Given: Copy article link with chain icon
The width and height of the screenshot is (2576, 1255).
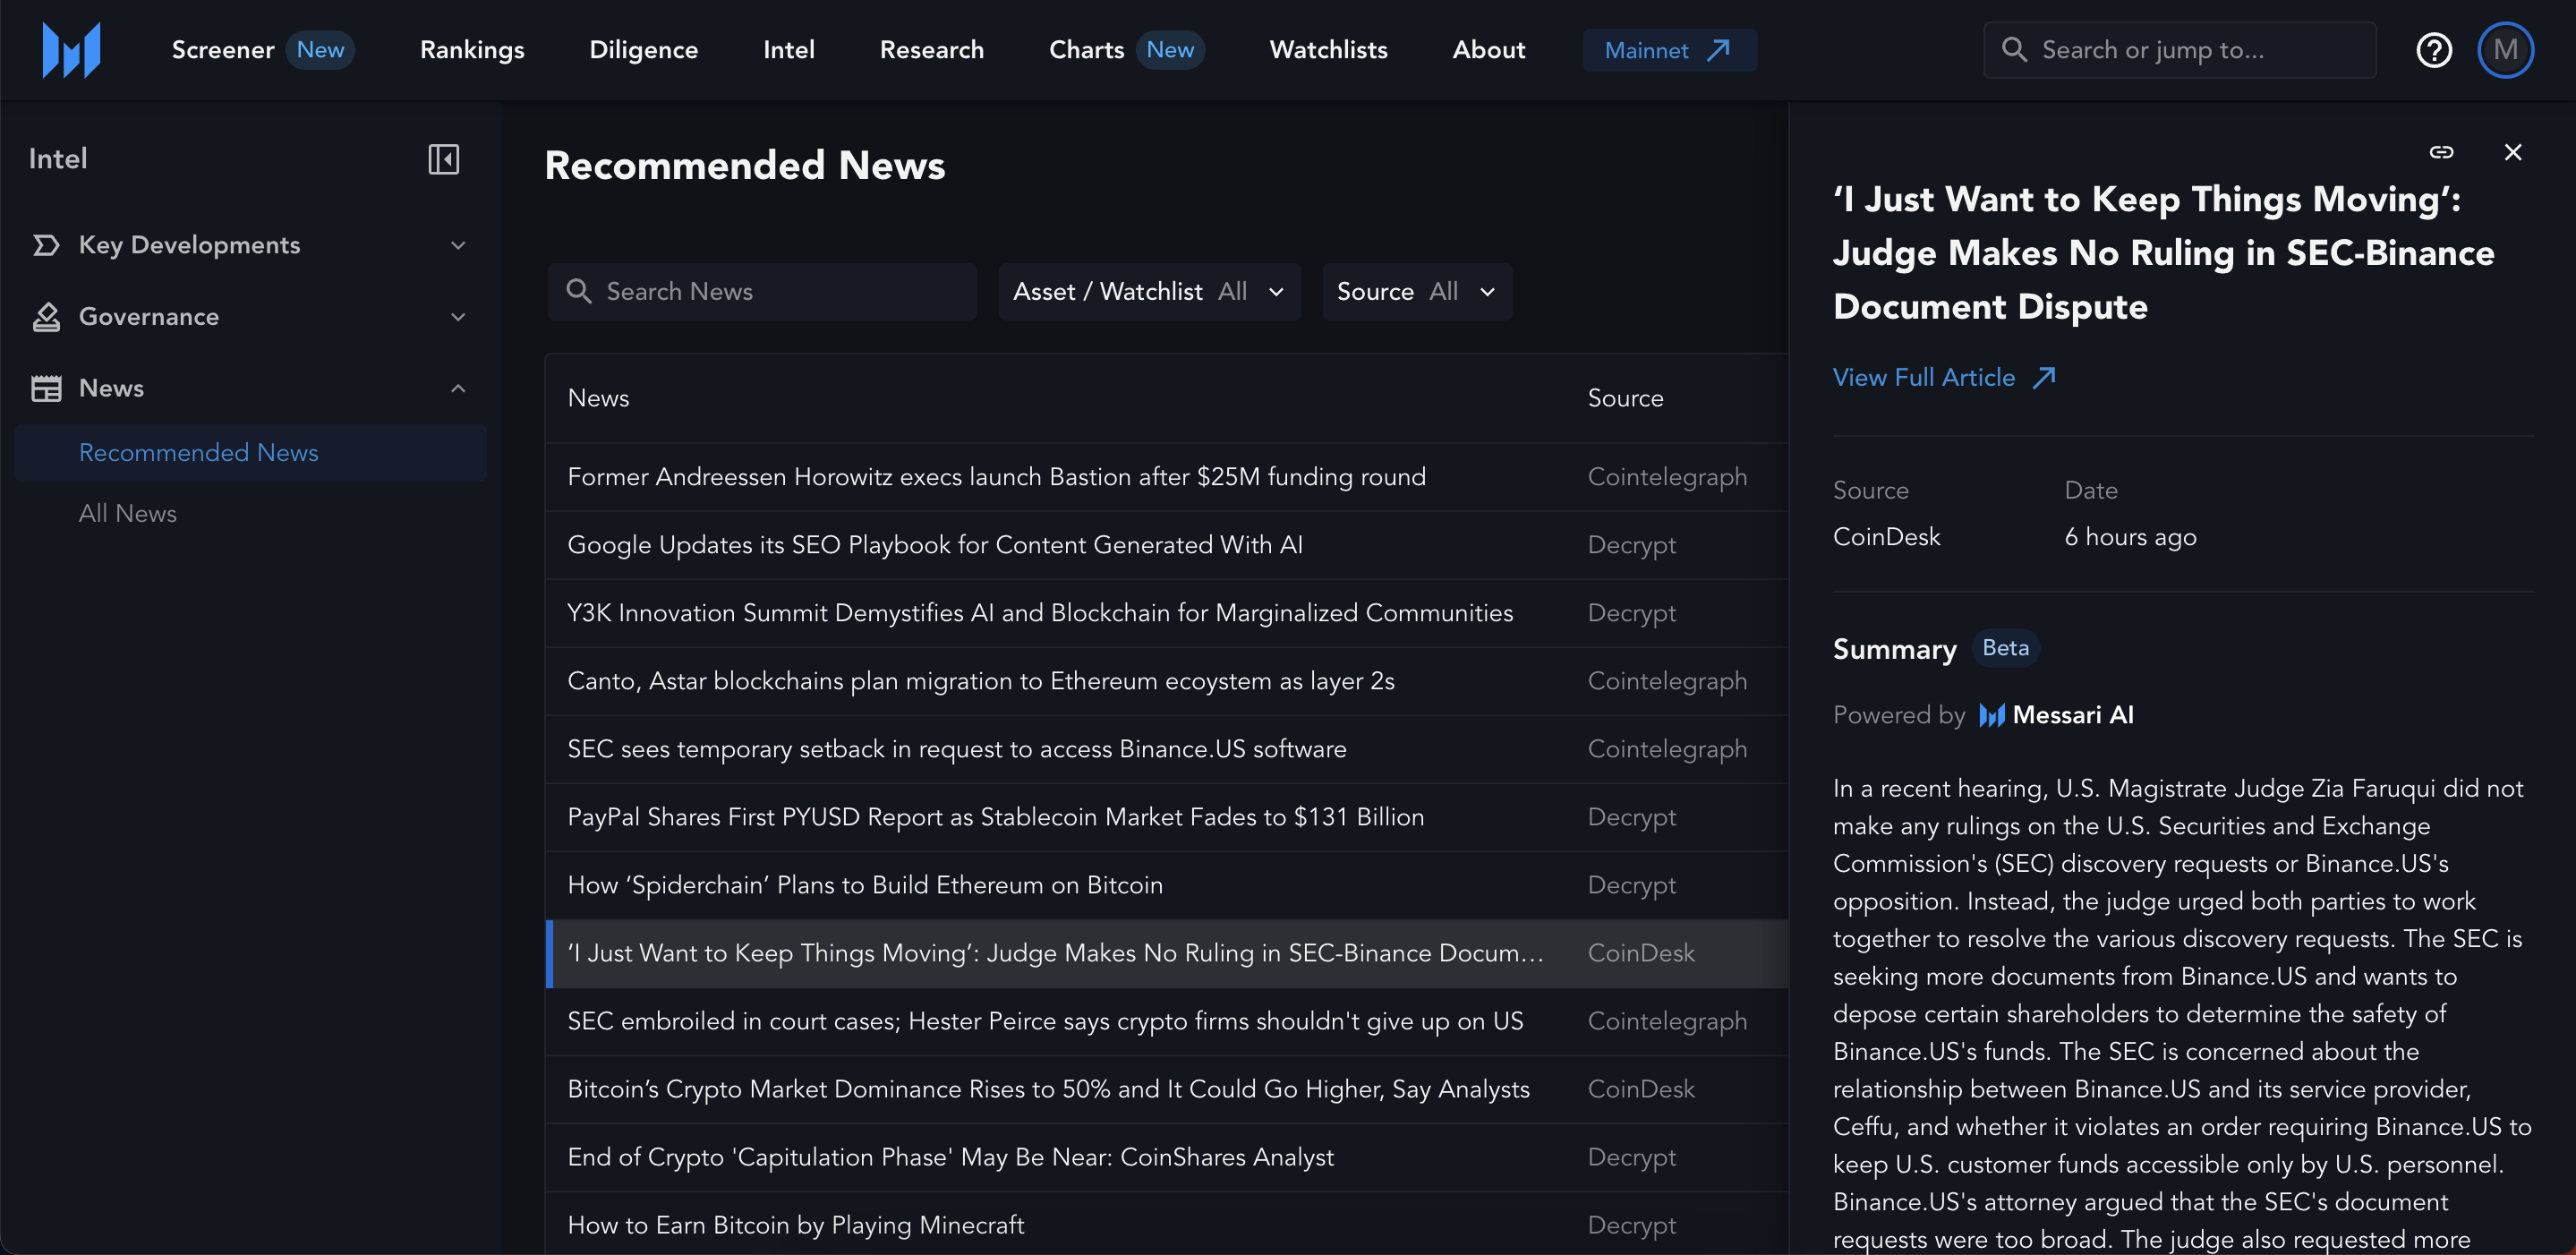Looking at the screenshot, I should [x=2441, y=152].
